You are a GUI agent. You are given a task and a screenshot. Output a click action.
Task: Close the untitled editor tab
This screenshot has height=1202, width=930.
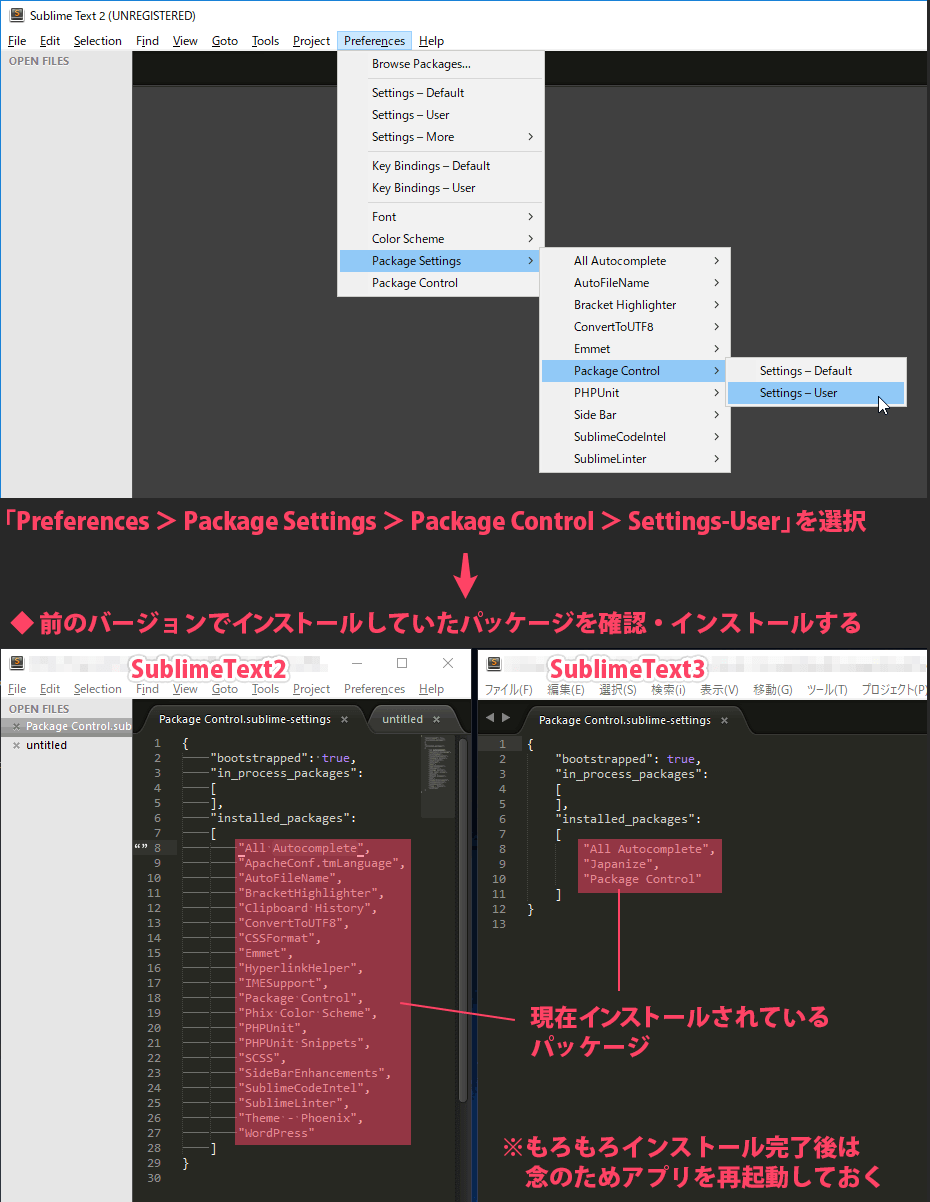pos(436,719)
